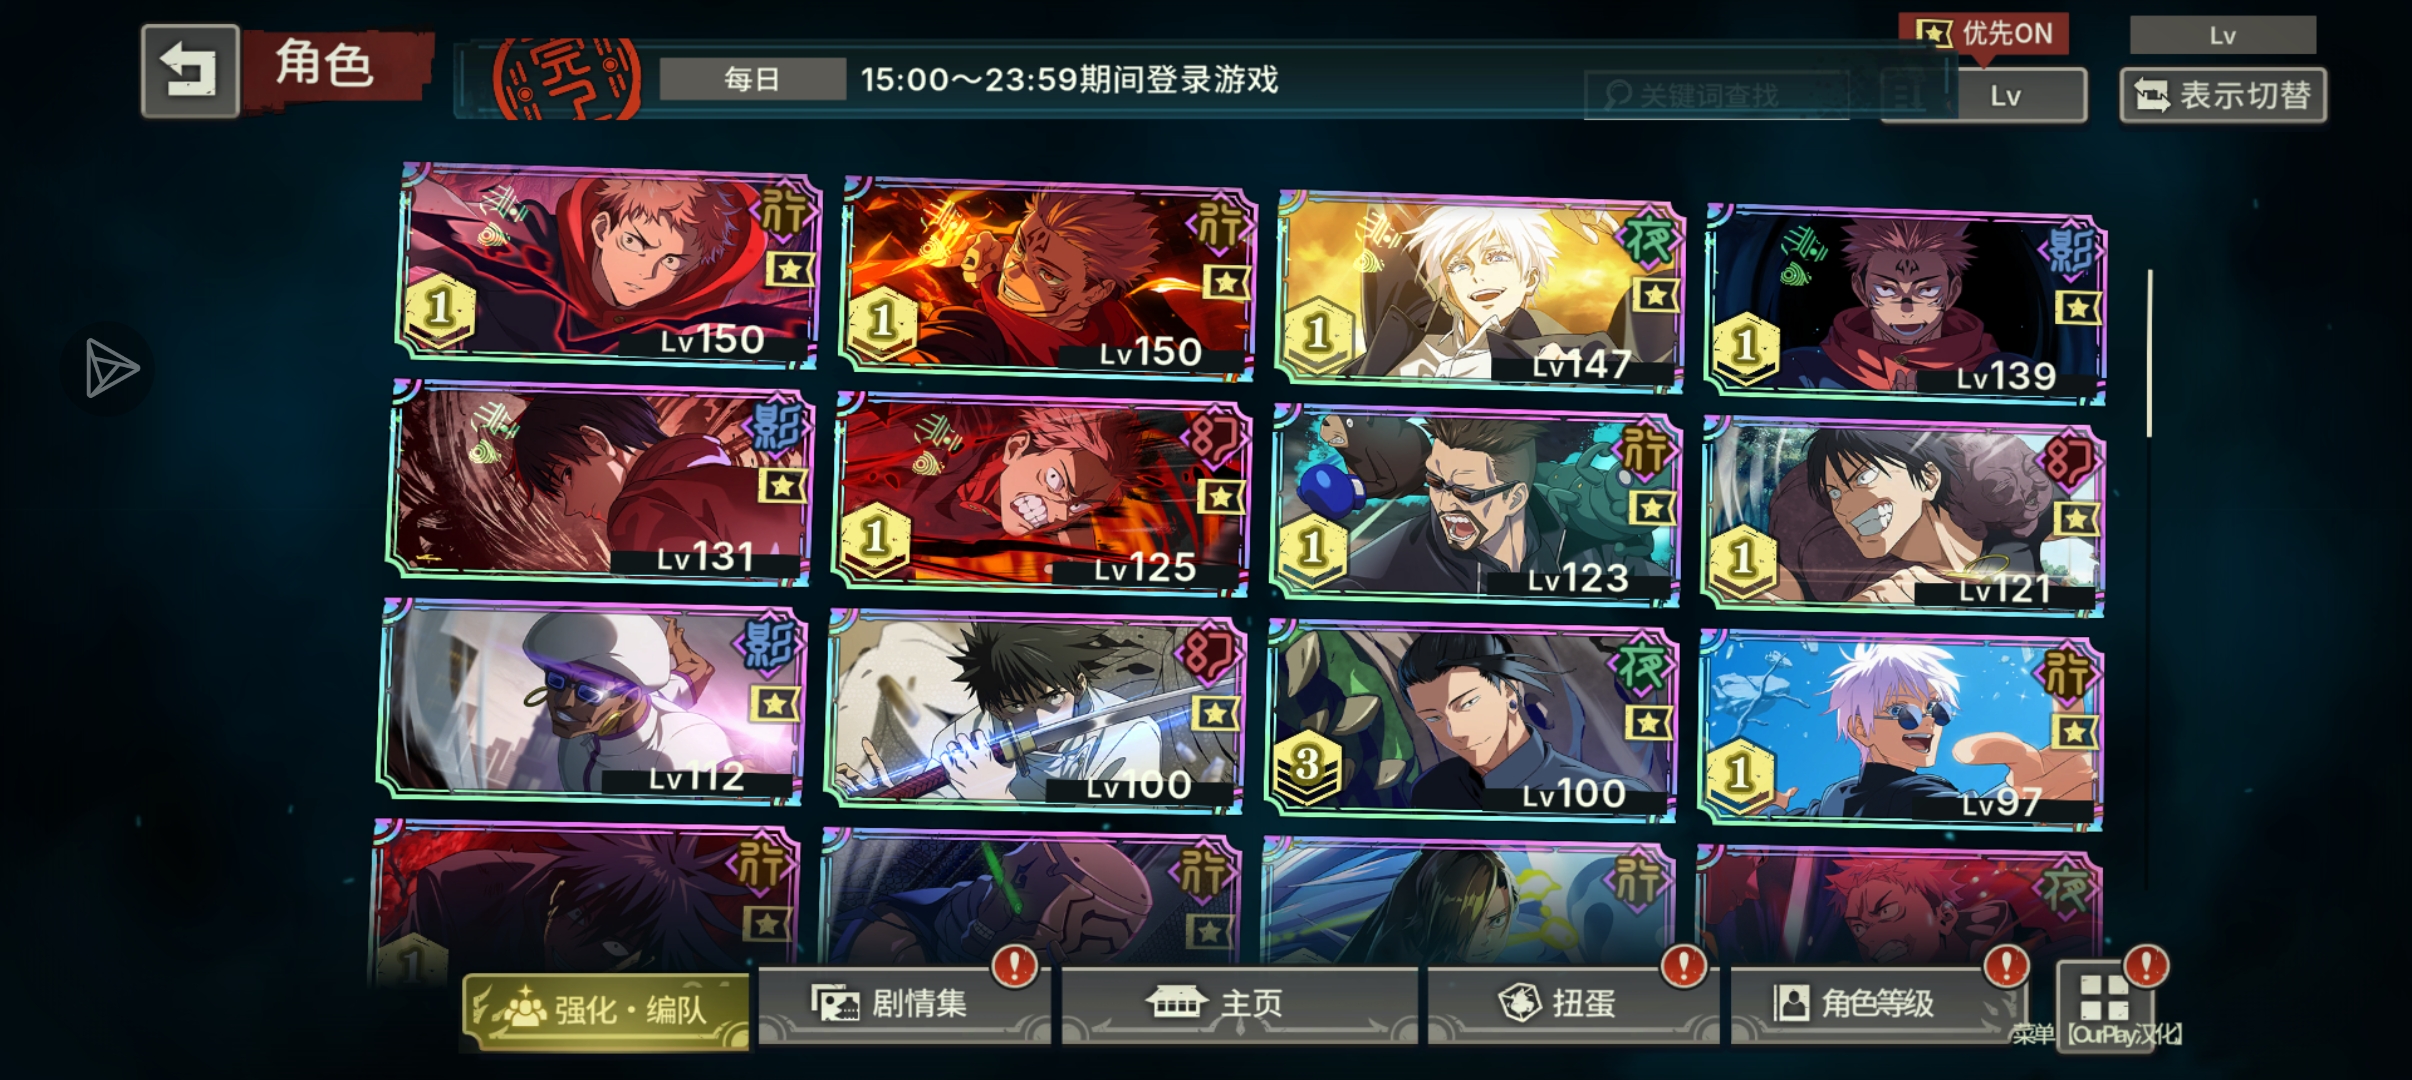This screenshot has height=1080, width=2412.
Task: Tap the red 完了 stamp icon
Action: pos(567,79)
